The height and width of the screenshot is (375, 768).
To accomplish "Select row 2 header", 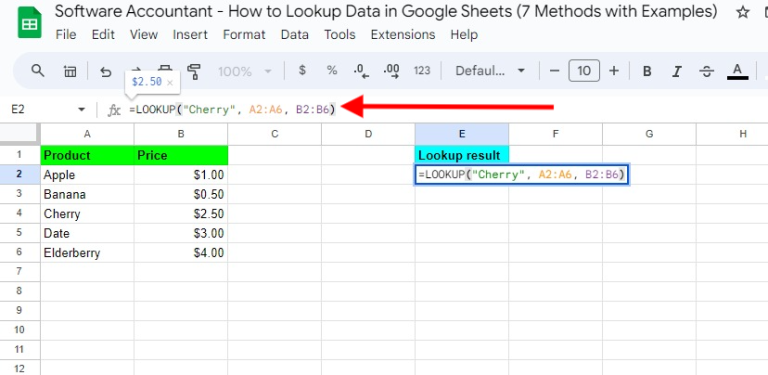I will click(20, 175).
